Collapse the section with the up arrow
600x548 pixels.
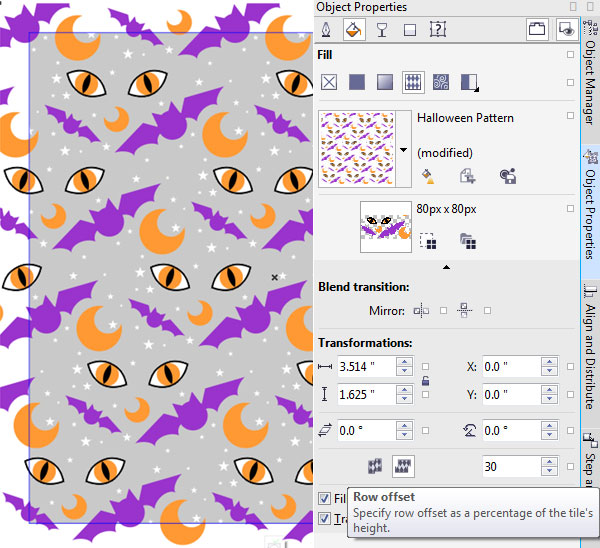tap(446, 267)
